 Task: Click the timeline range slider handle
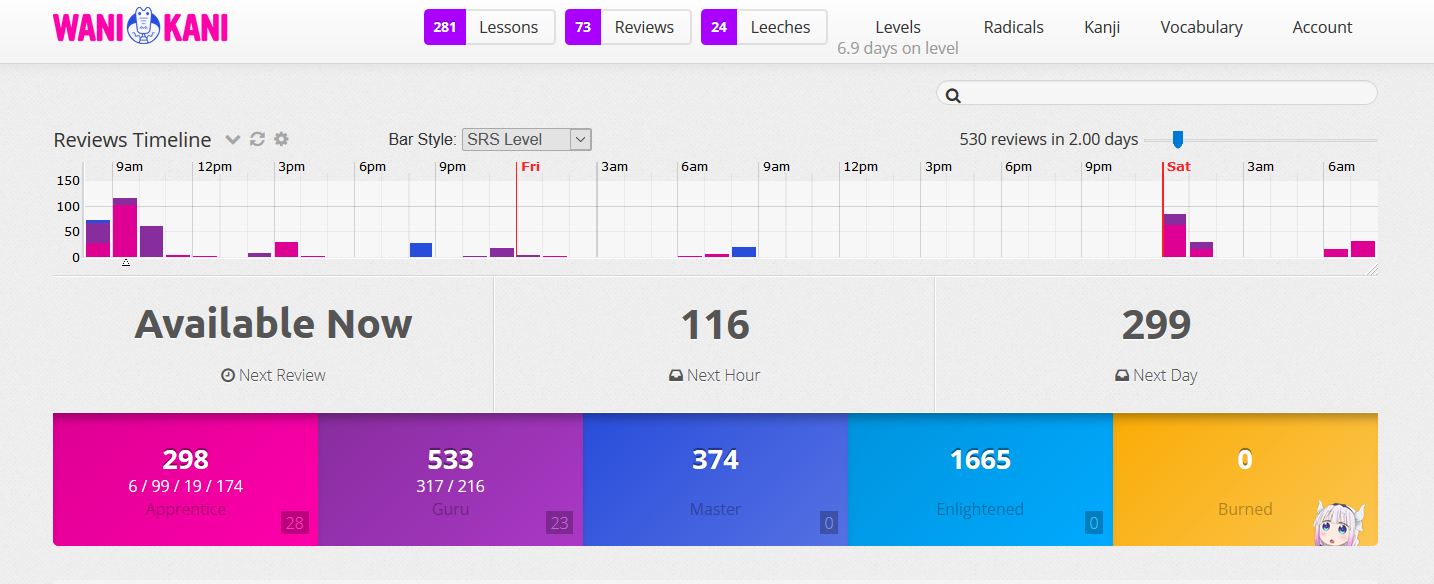click(1178, 139)
